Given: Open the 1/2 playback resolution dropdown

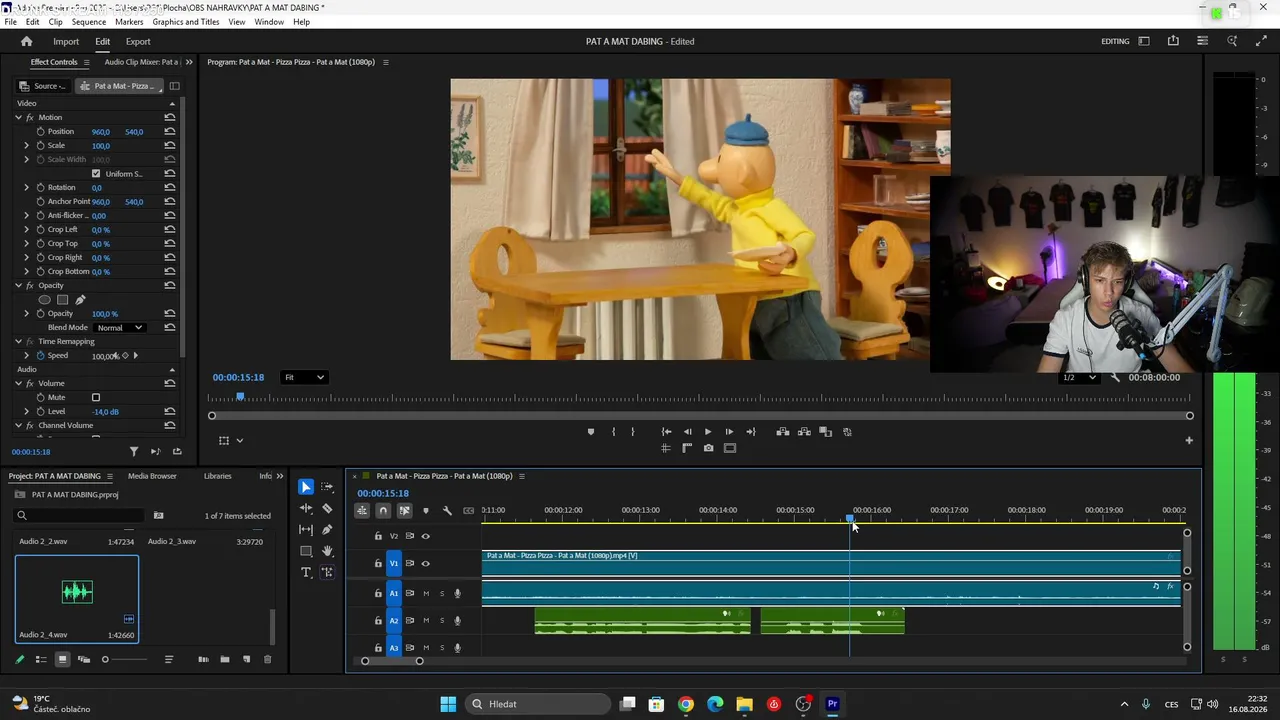Looking at the screenshot, I should pyautogui.click(x=1079, y=378).
